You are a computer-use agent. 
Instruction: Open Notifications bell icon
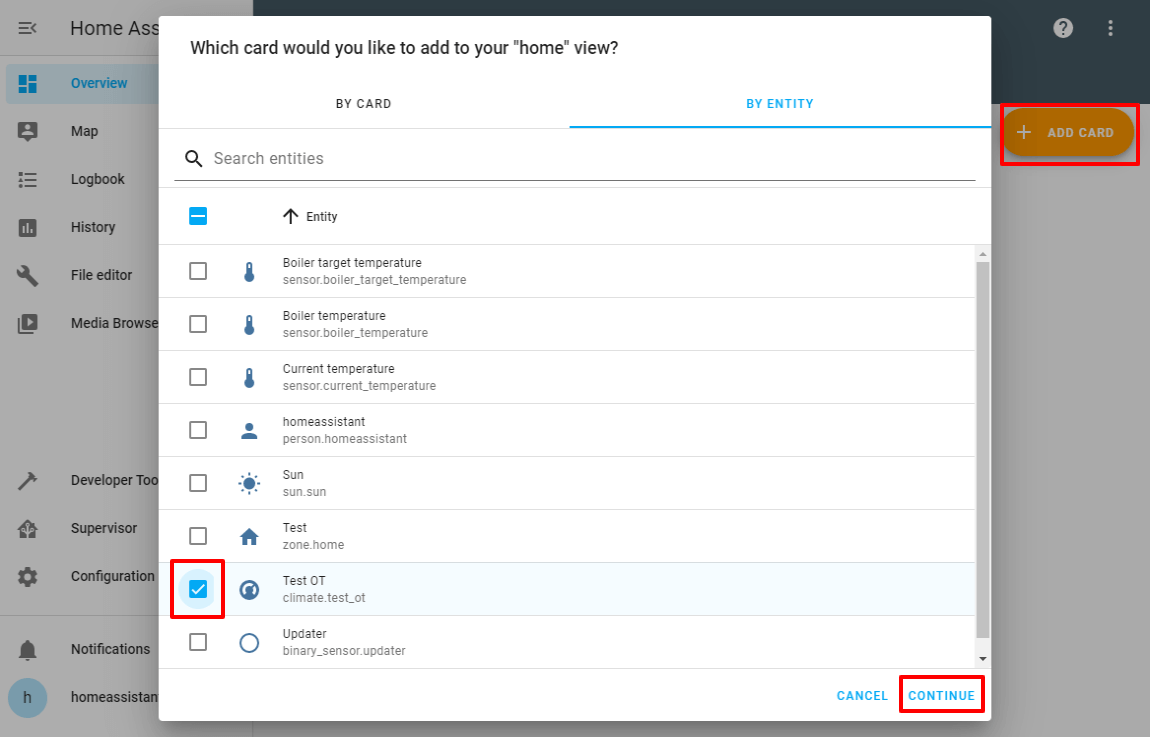tap(28, 649)
